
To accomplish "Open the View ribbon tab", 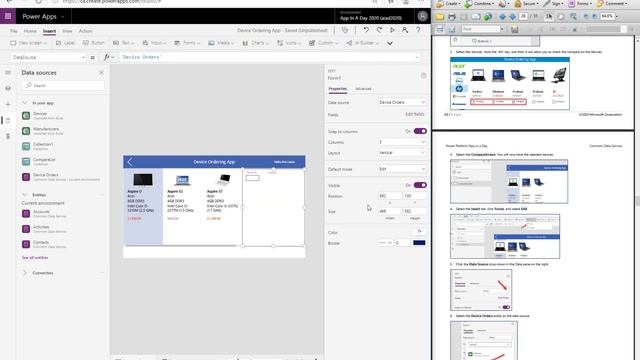I will (67, 31).
